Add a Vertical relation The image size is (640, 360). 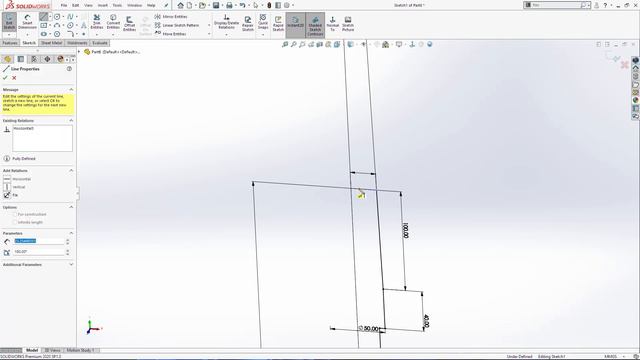(15, 187)
